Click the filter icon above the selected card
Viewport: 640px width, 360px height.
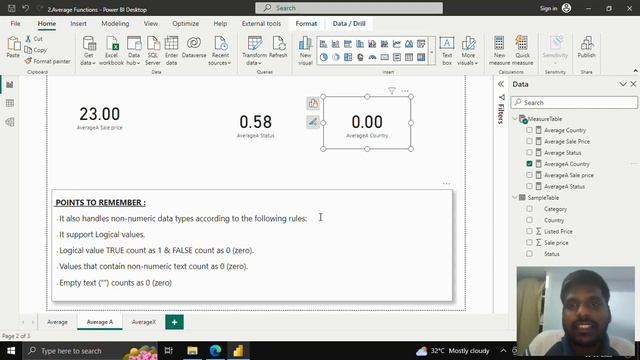391,91
